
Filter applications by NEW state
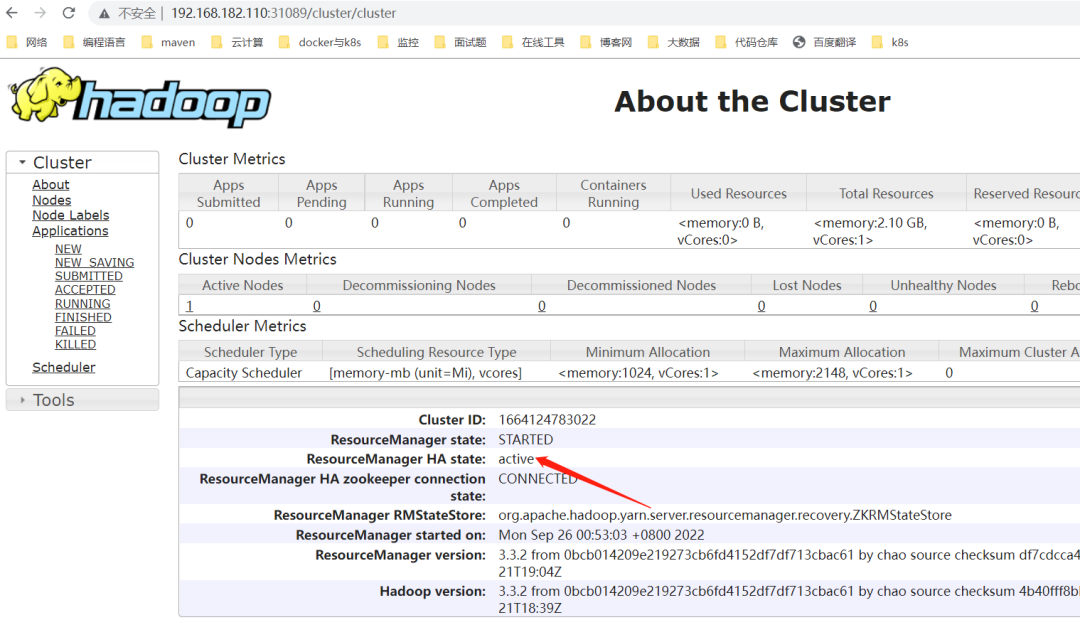(x=68, y=249)
